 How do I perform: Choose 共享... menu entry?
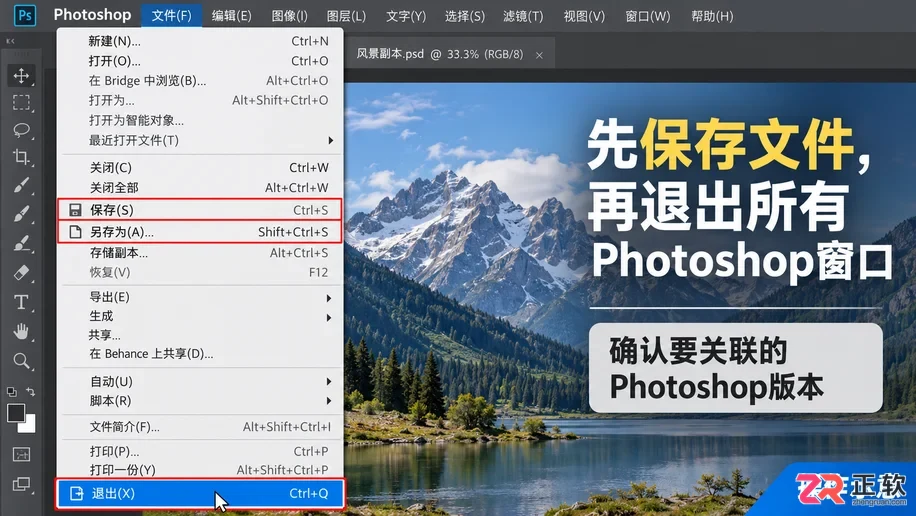(x=200, y=335)
